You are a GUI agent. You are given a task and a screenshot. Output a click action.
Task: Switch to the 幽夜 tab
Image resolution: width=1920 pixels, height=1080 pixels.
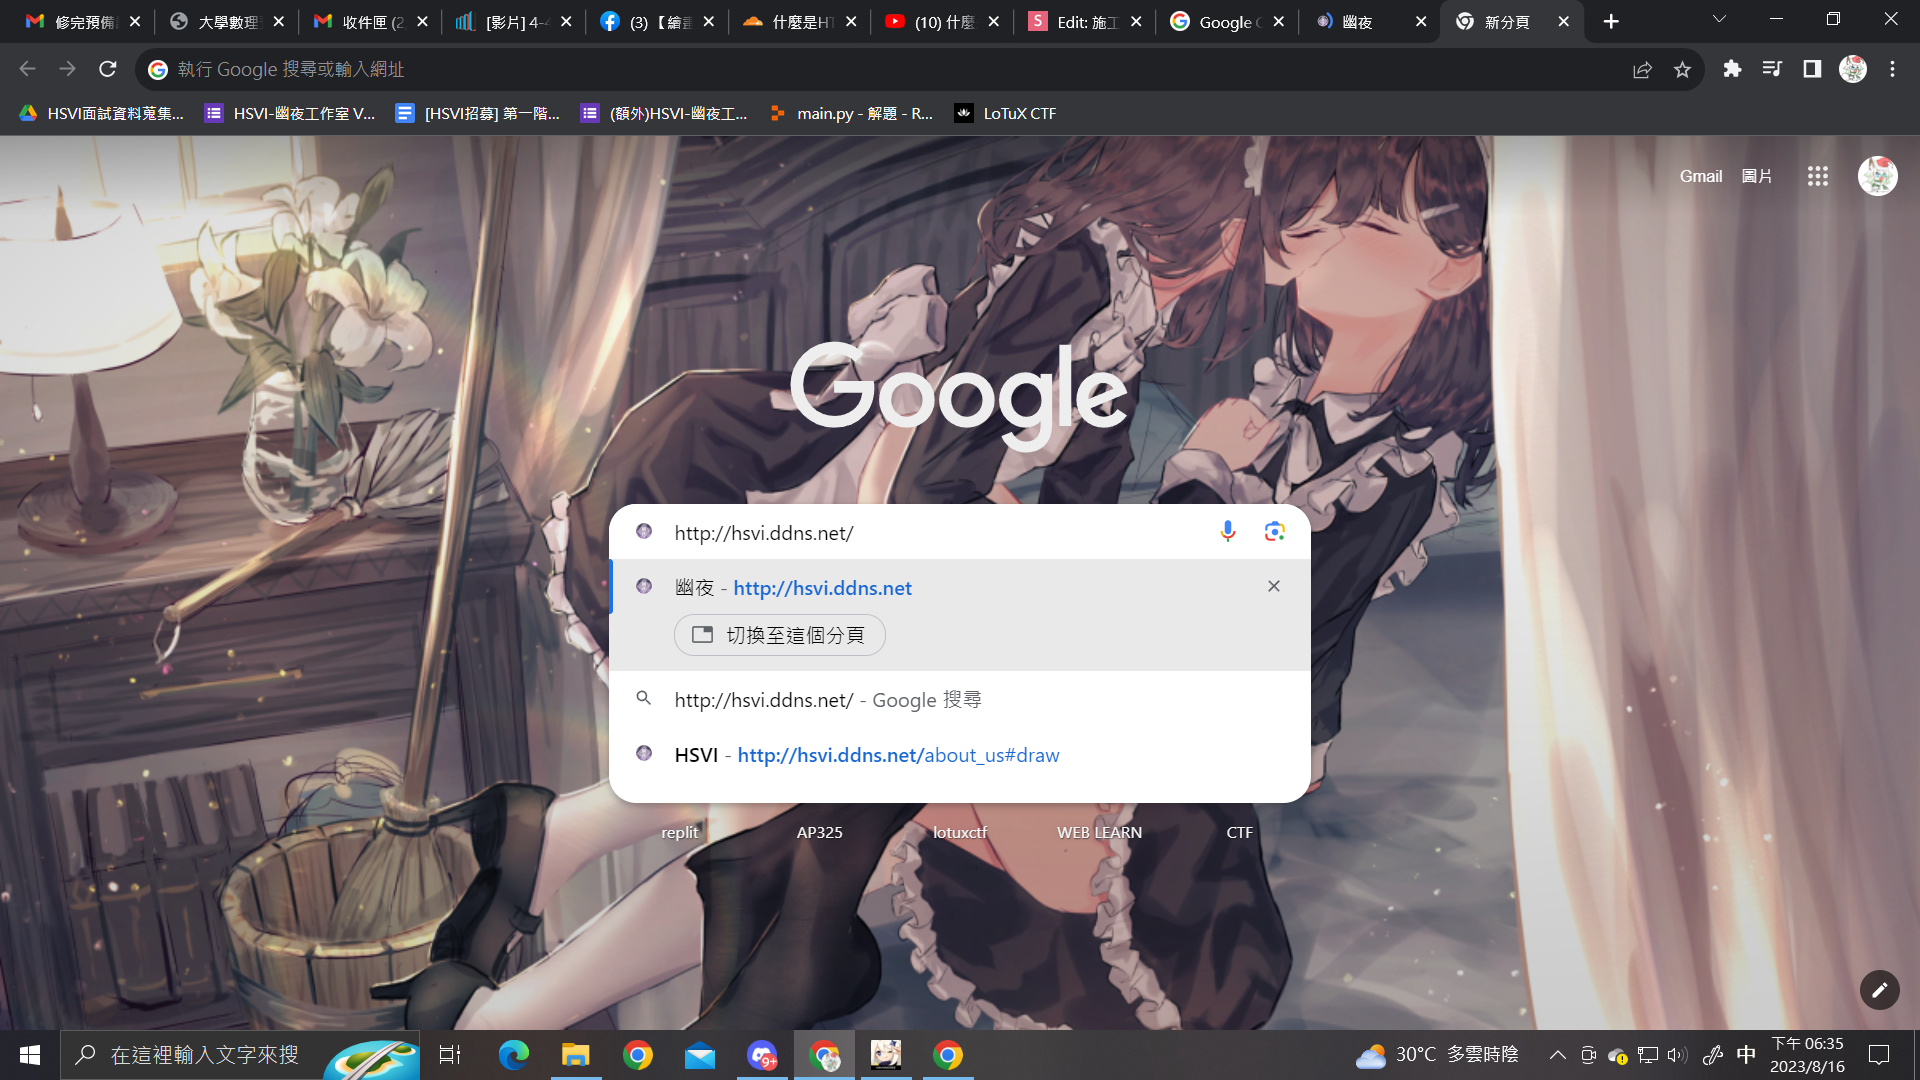[x=1357, y=22]
